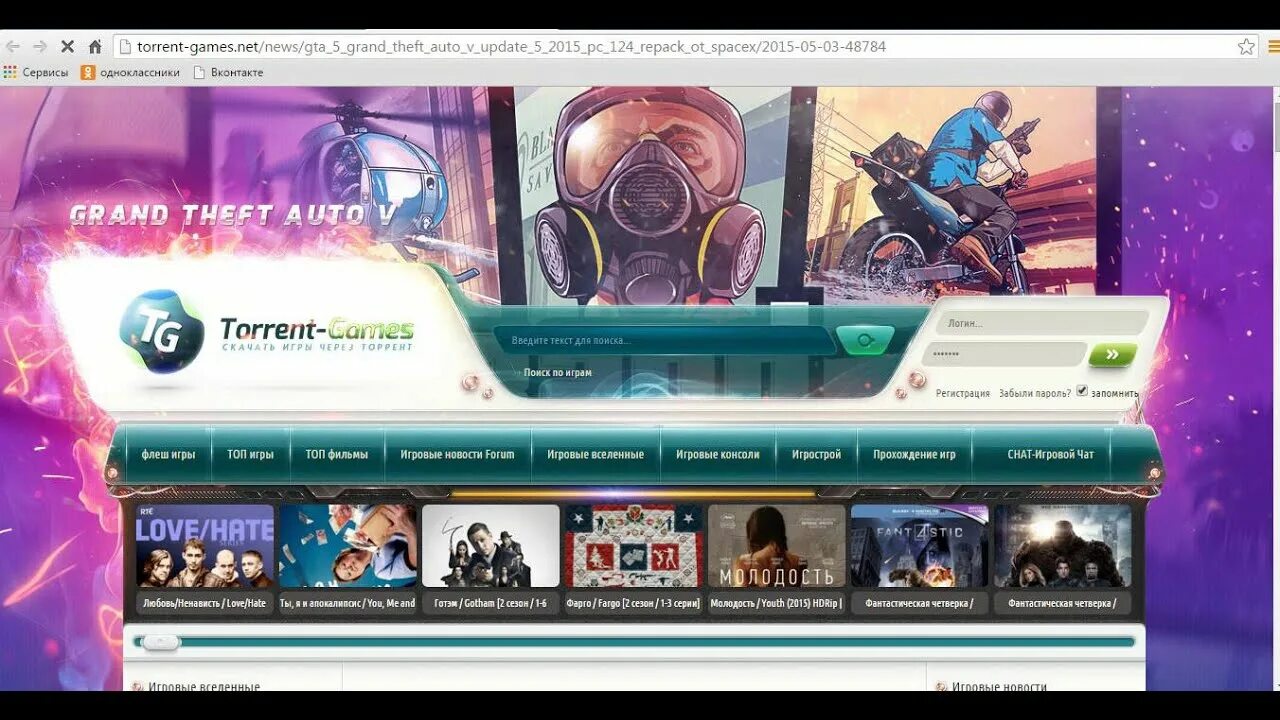Open the Игровые новости Forum menu item
Screen dimensions: 1280x720
point(457,454)
